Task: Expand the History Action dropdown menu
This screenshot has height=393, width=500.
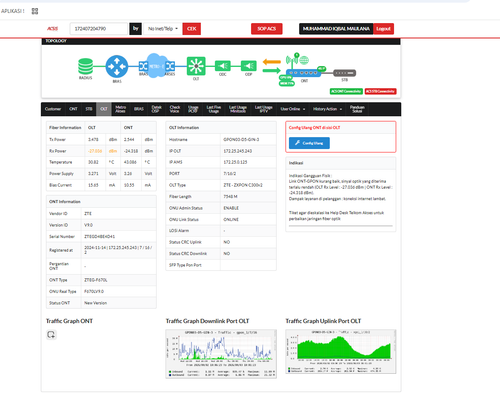Action: click(327, 109)
